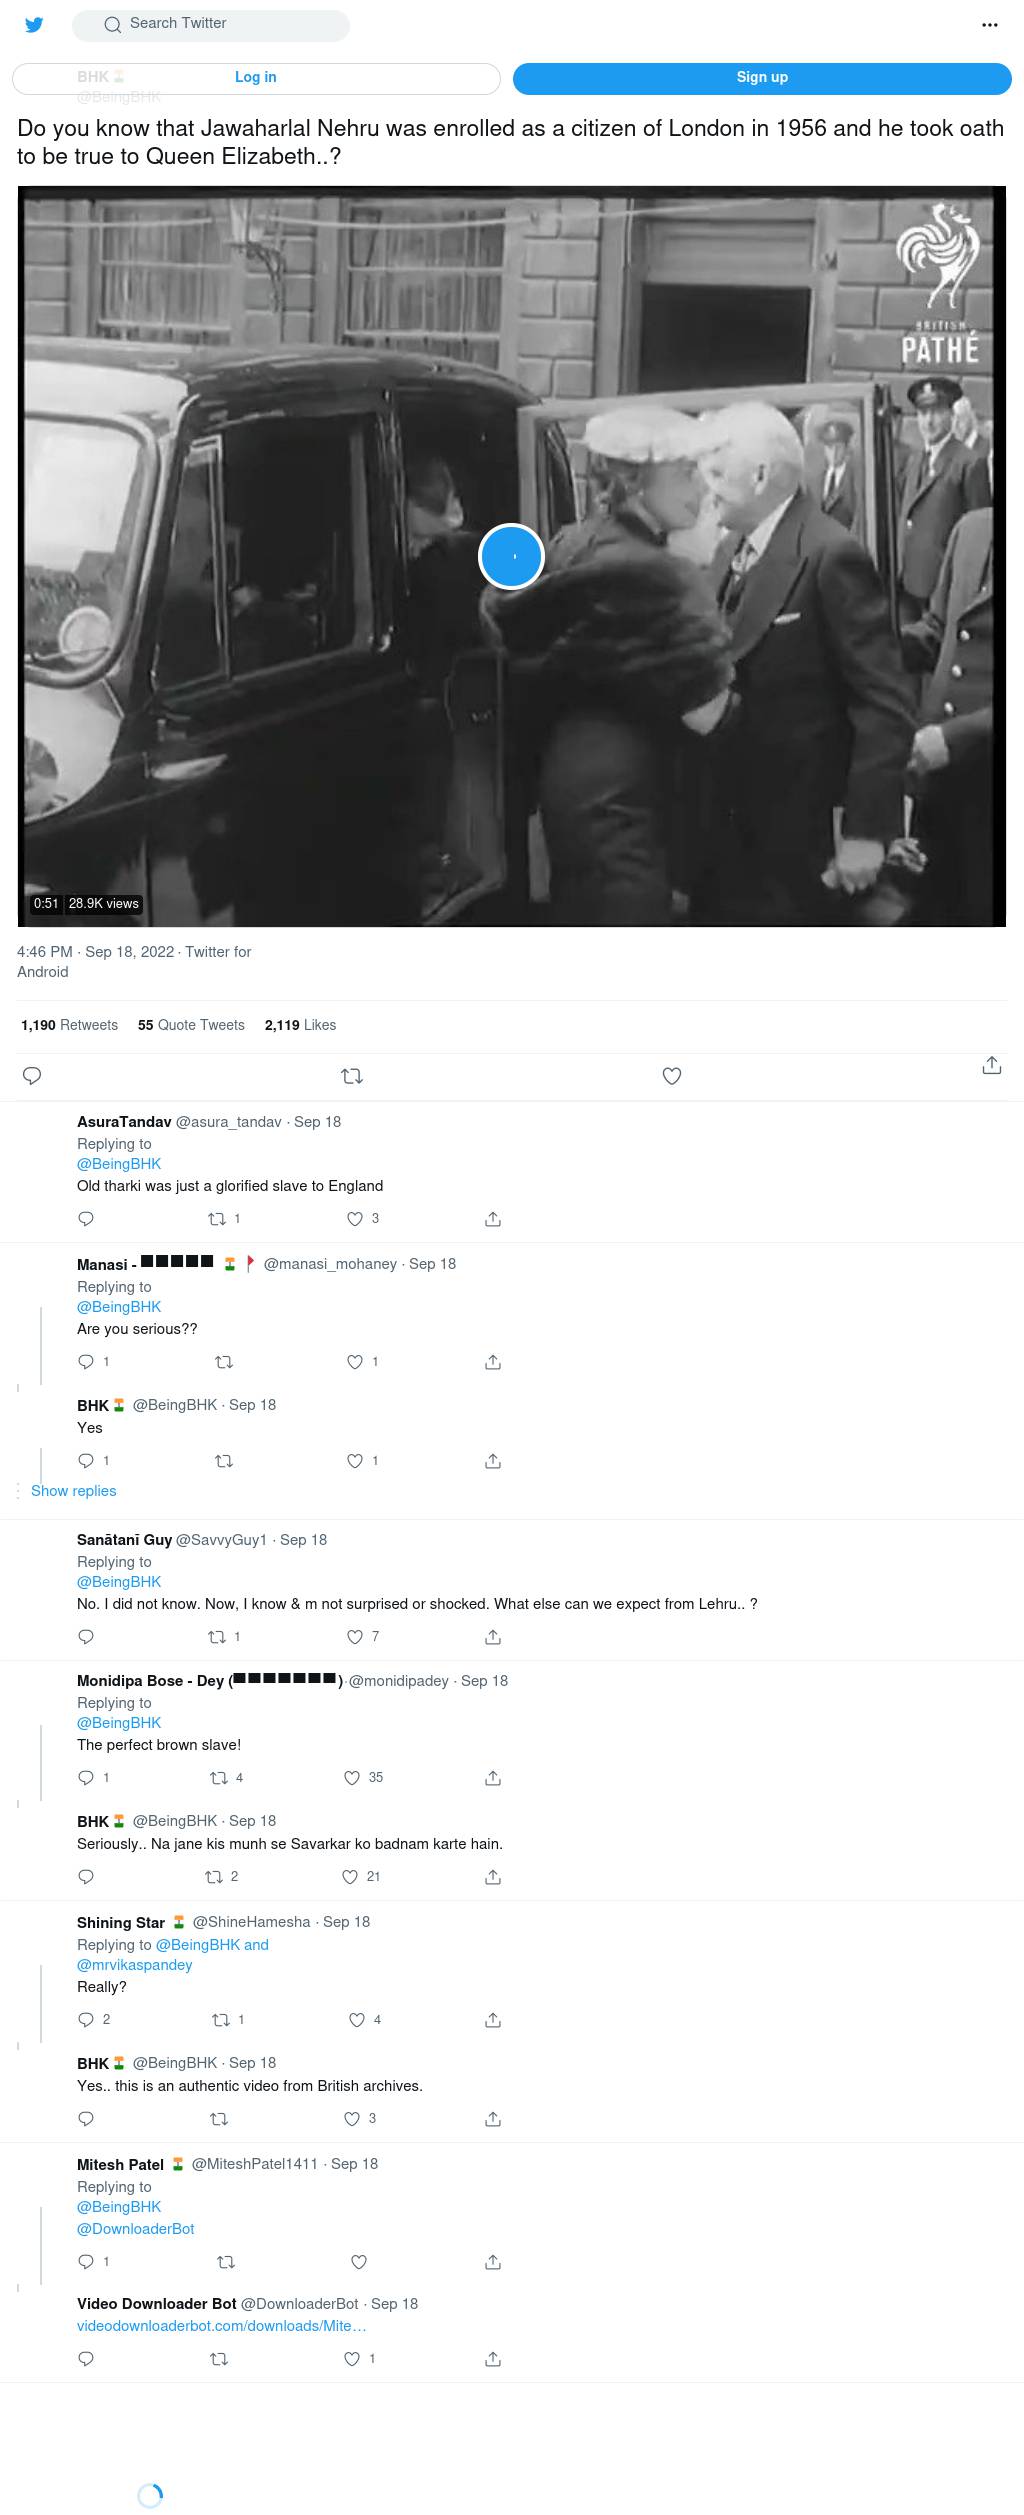Open the three-dot more options menu
Viewport: 1024px width, 2515px height.
point(990,25)
